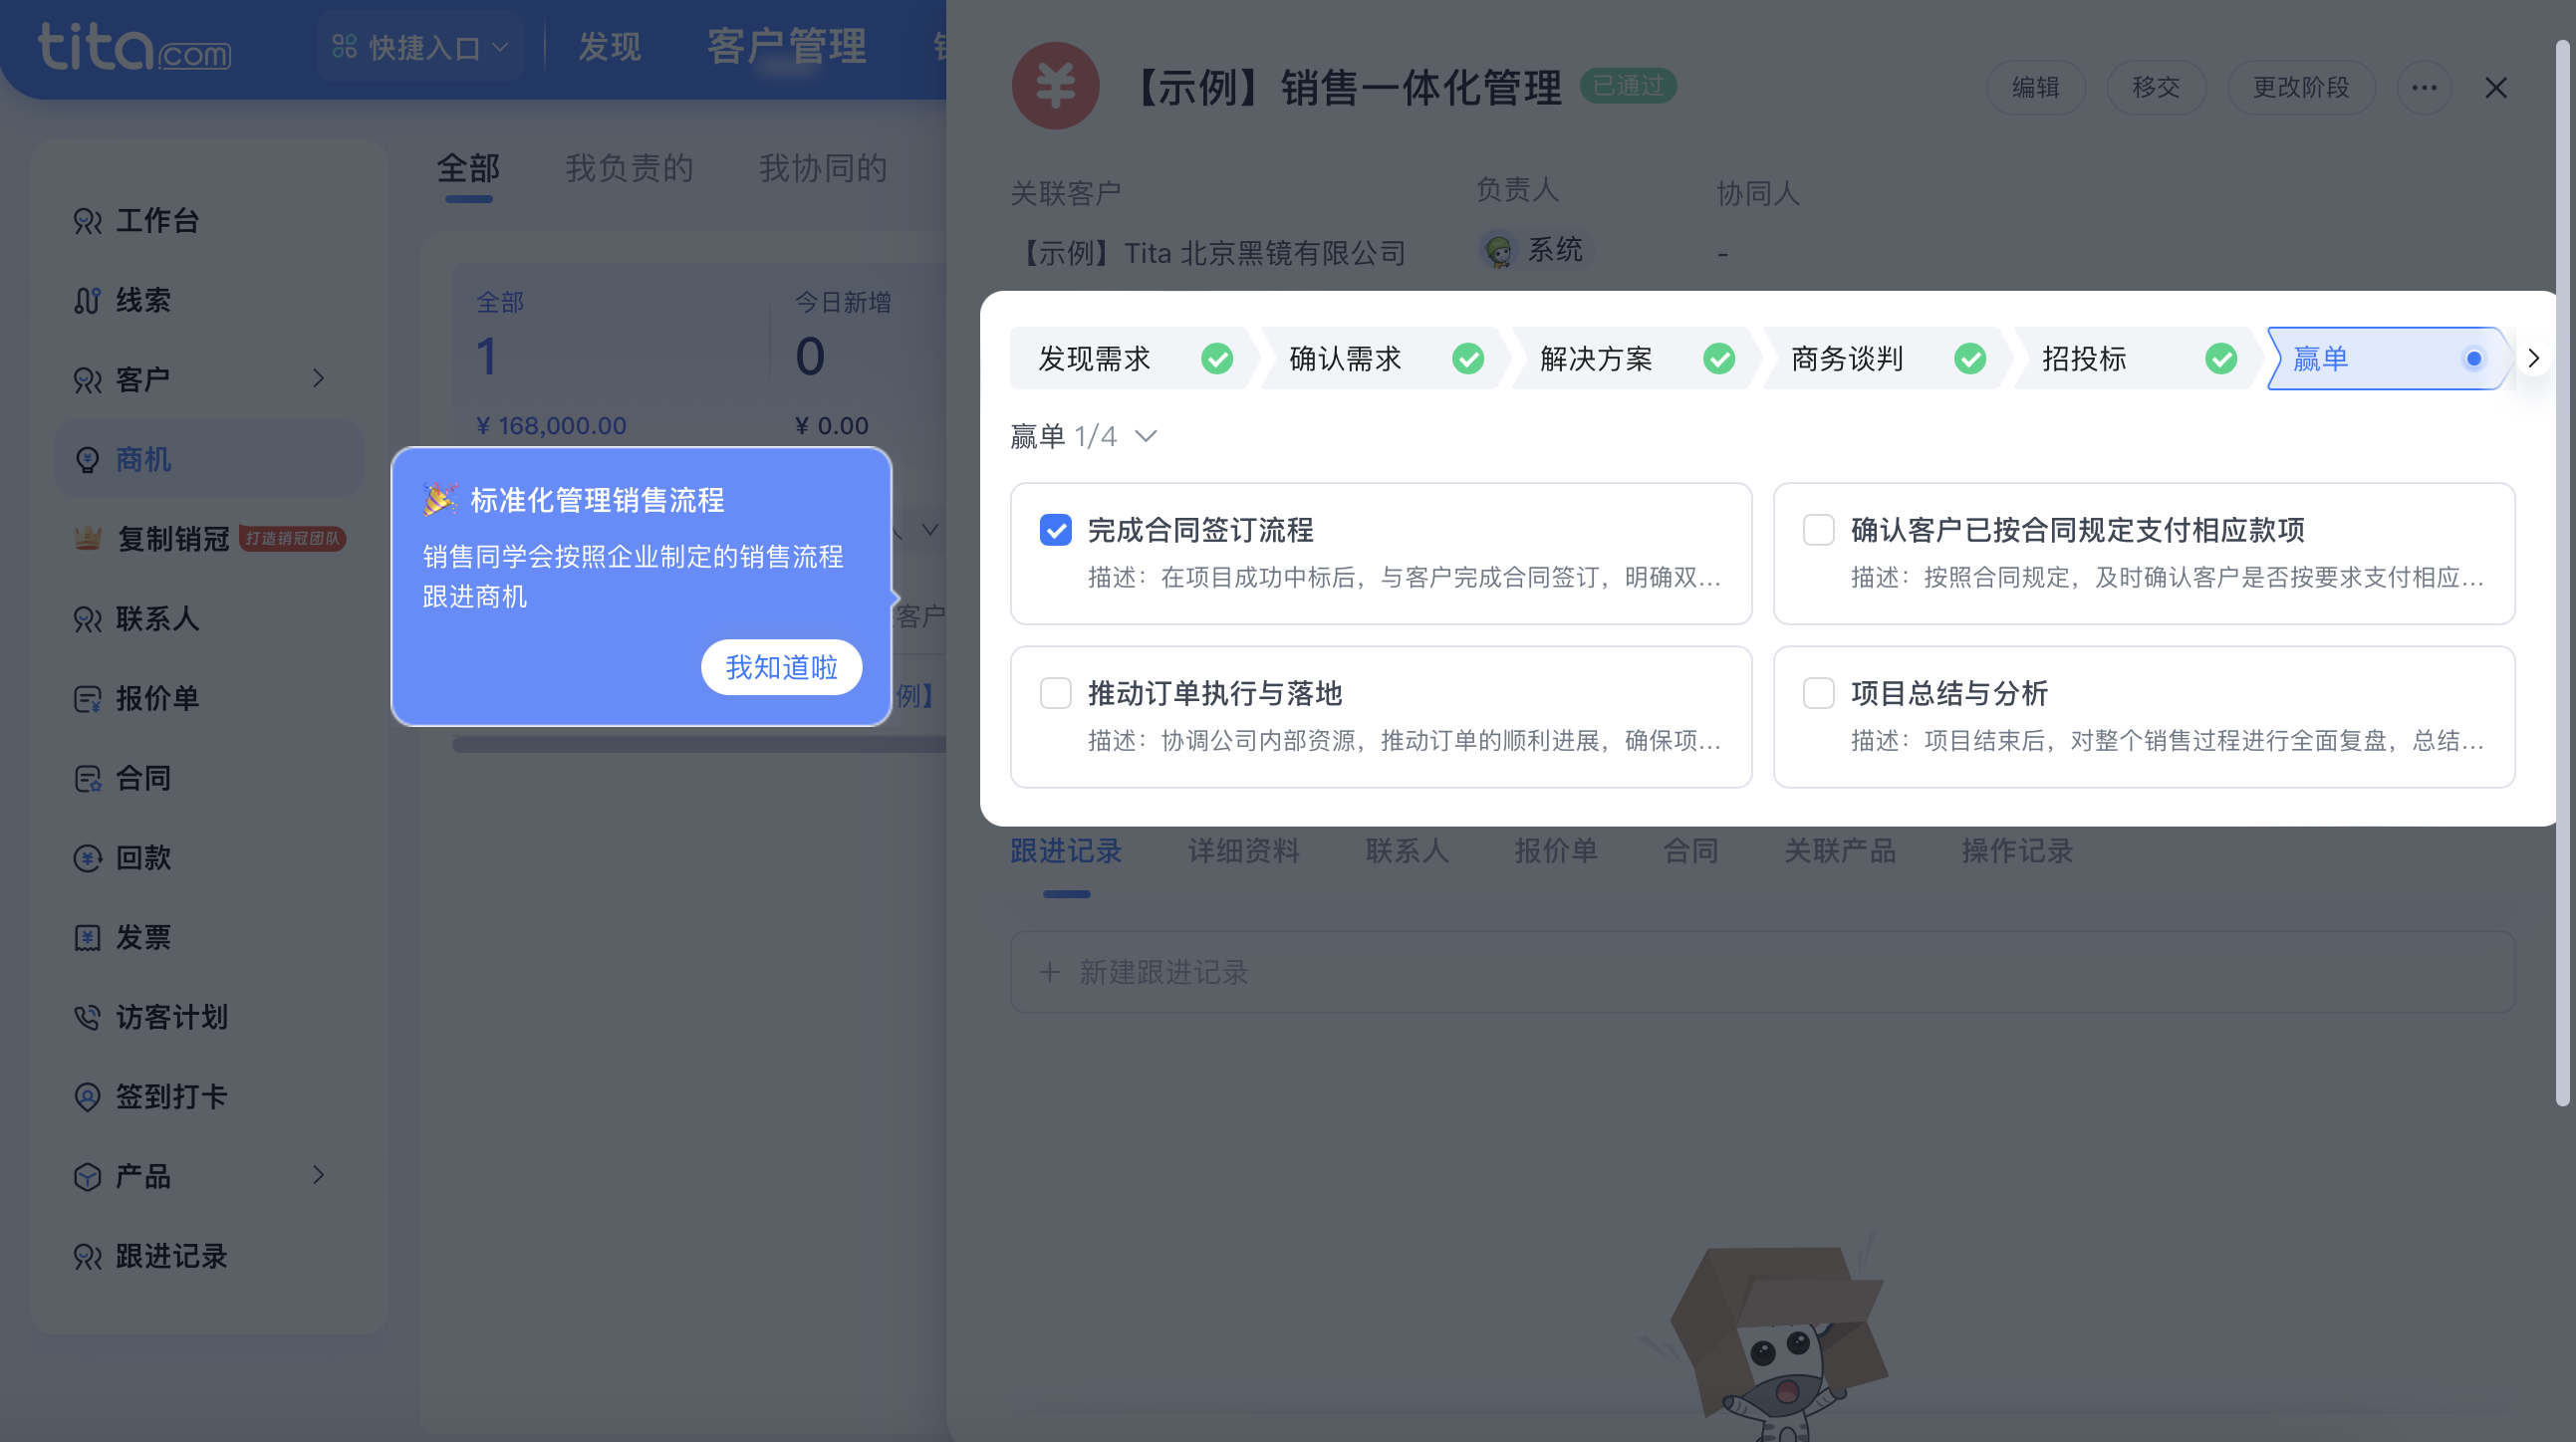Collapse the 赢单 1/4 task list chevron
This screenshot has width=2576, height=1442.
coord(1146,436)
